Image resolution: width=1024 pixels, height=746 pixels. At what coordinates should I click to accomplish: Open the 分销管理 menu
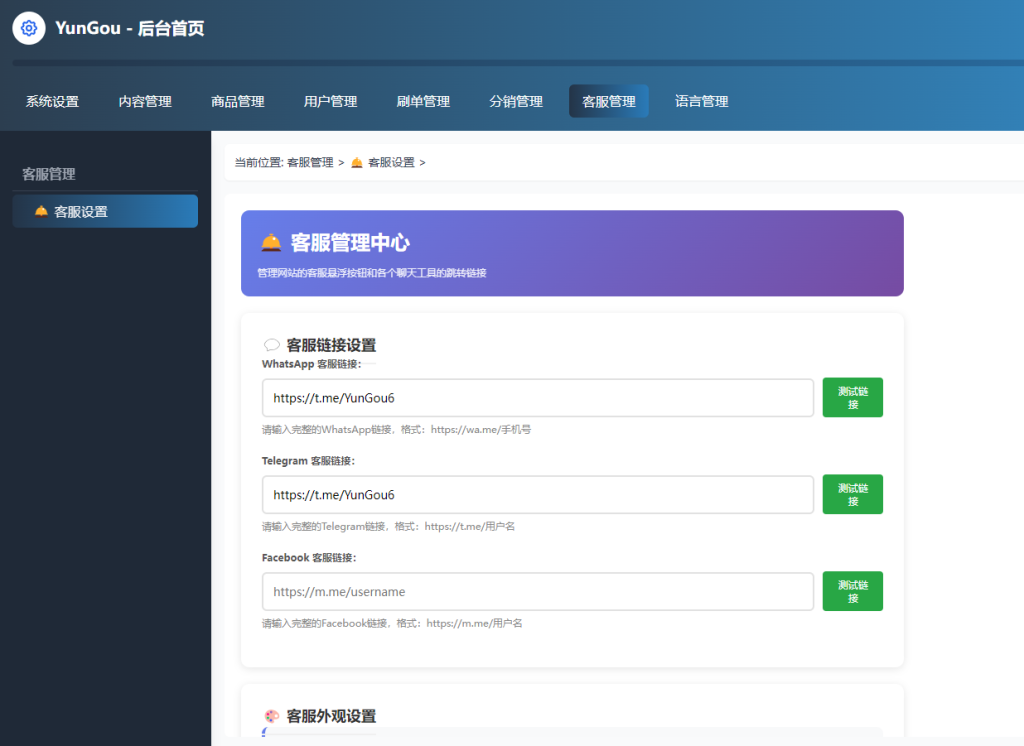[516, 101]
